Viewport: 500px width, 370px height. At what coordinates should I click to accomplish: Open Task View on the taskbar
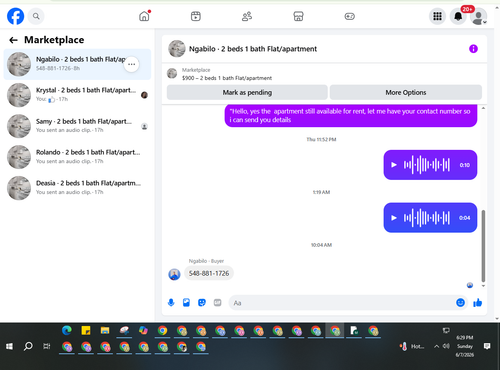47,347
